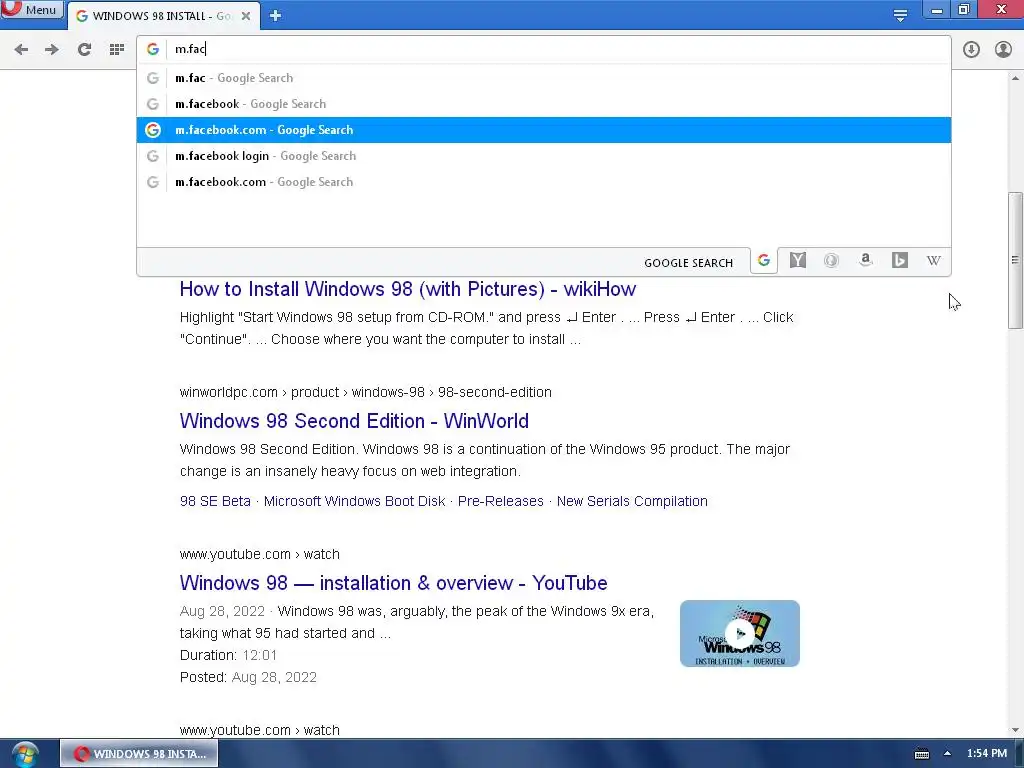Image resolution: width=1024 pixels, height=768 pixels.
Task: Go back to previous page
Action: [x=21, y=50]
